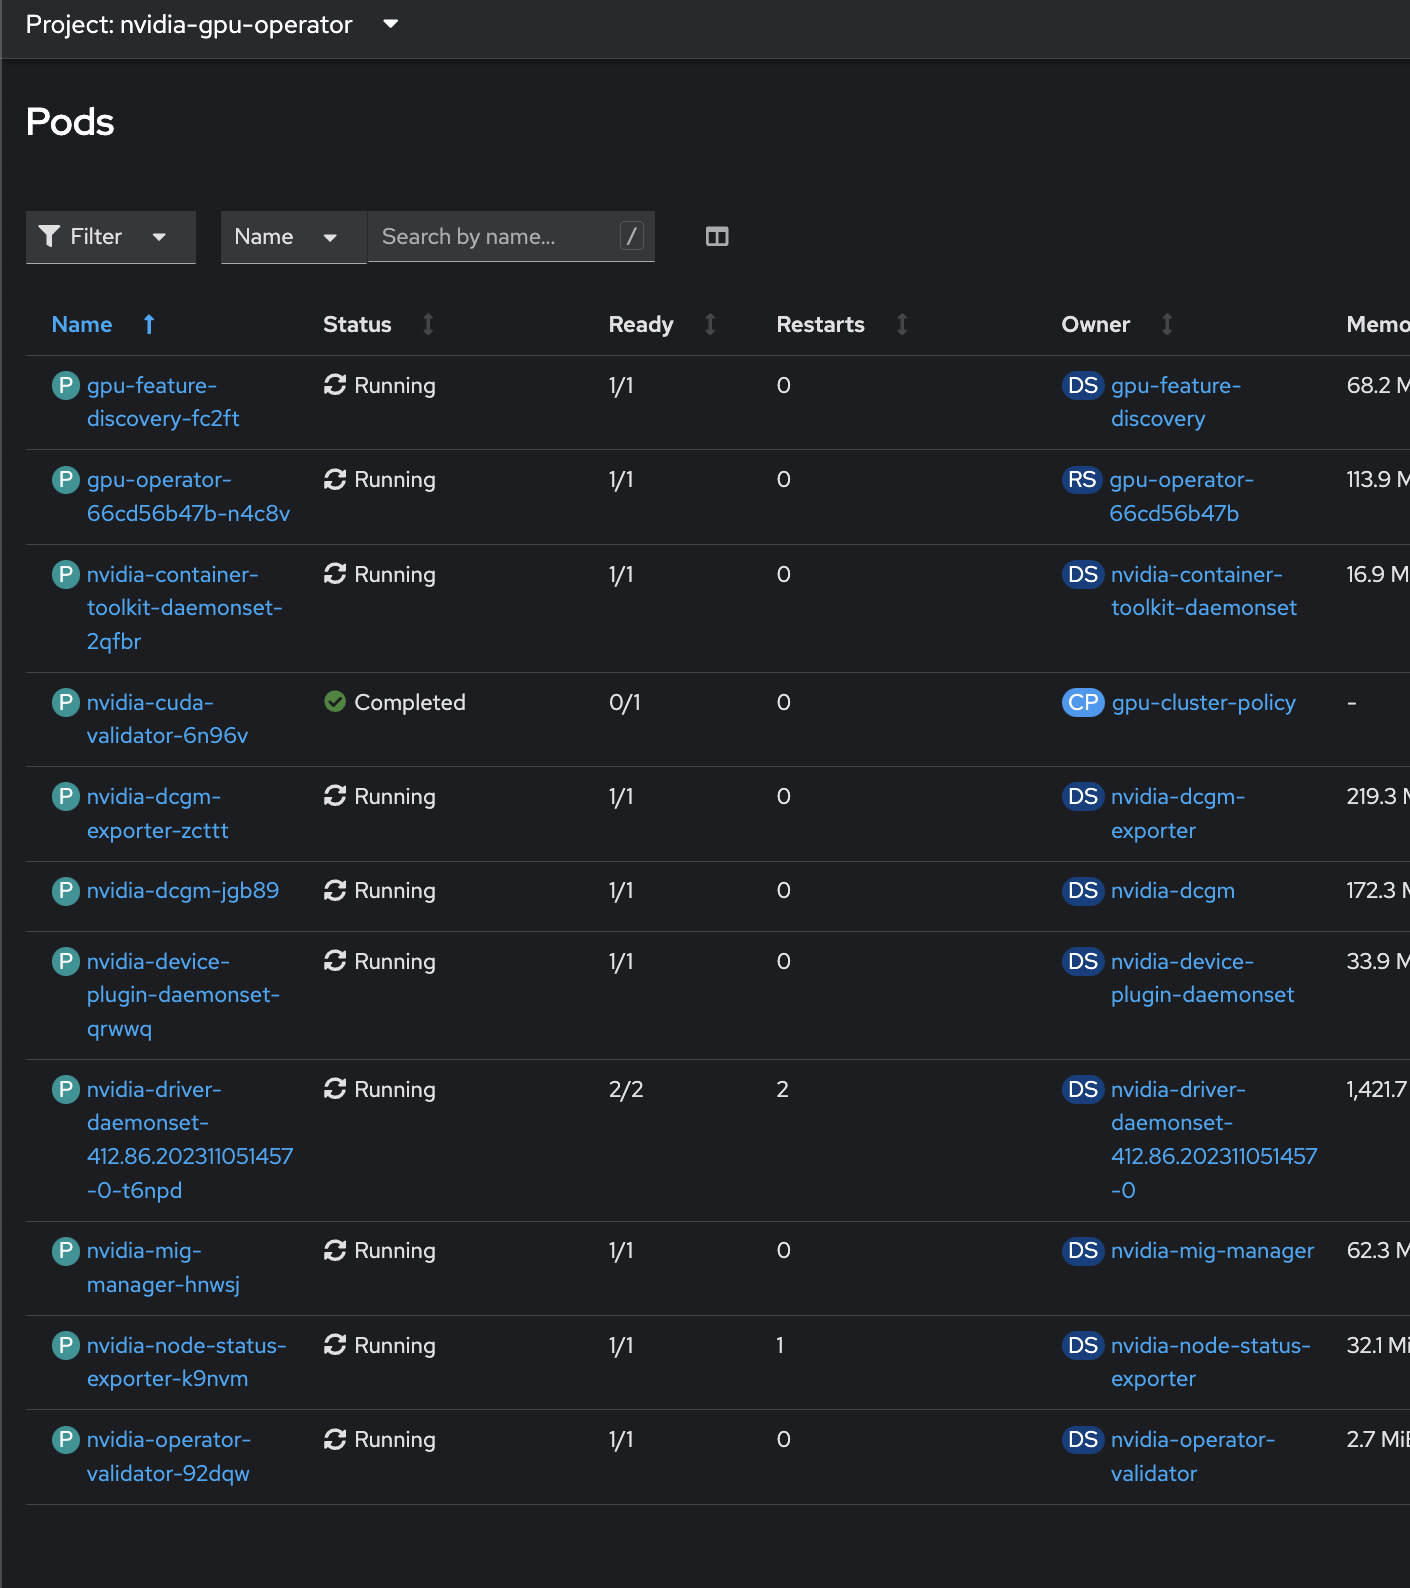This screenshot has height=1588, width=1410.
Task: Sort pods by Name column header
Action: tap(82, 324)
